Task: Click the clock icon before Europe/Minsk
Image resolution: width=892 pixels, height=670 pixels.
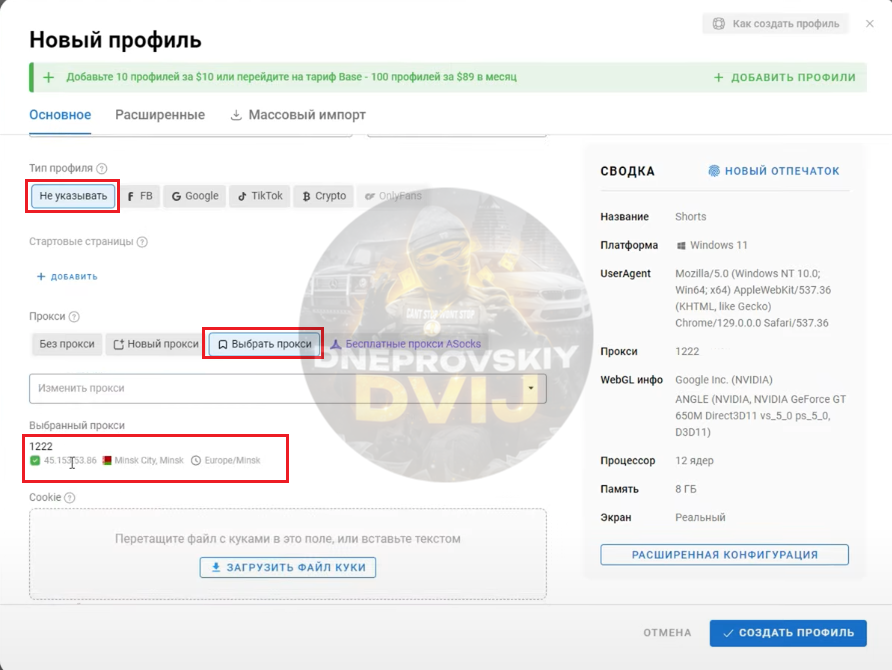Action: [196, 460]
